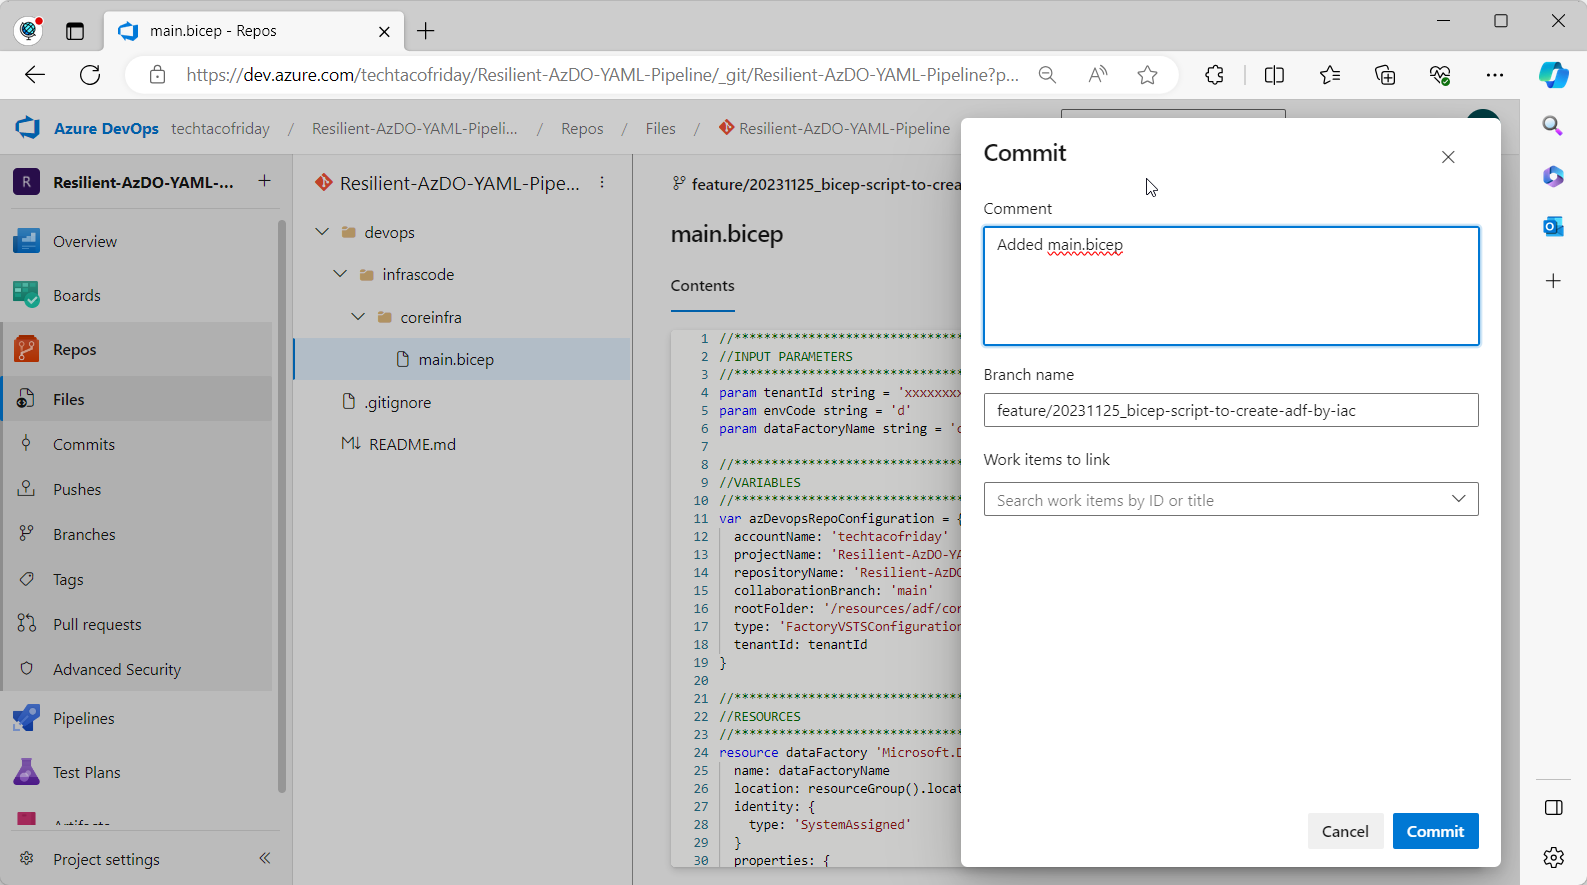1587x885 pixels.
Task: Click the browser Refresh icon
Action: [90, 75]
